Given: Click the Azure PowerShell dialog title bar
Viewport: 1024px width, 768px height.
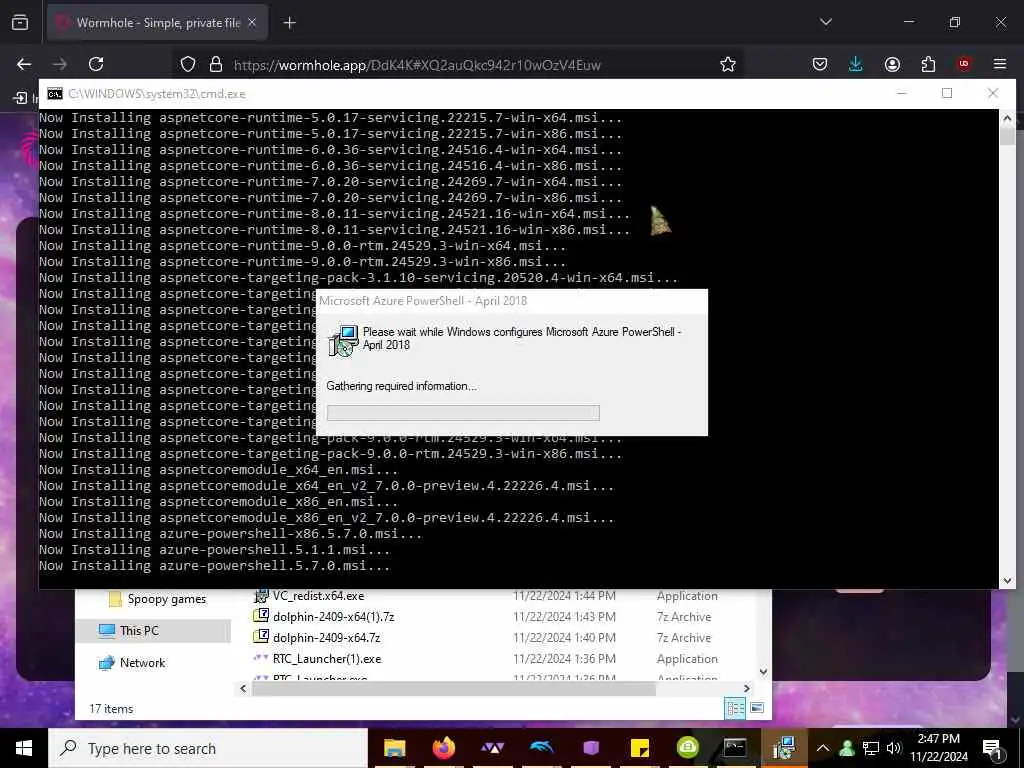Looking at the screenshot, I should [x=511, y=301].
